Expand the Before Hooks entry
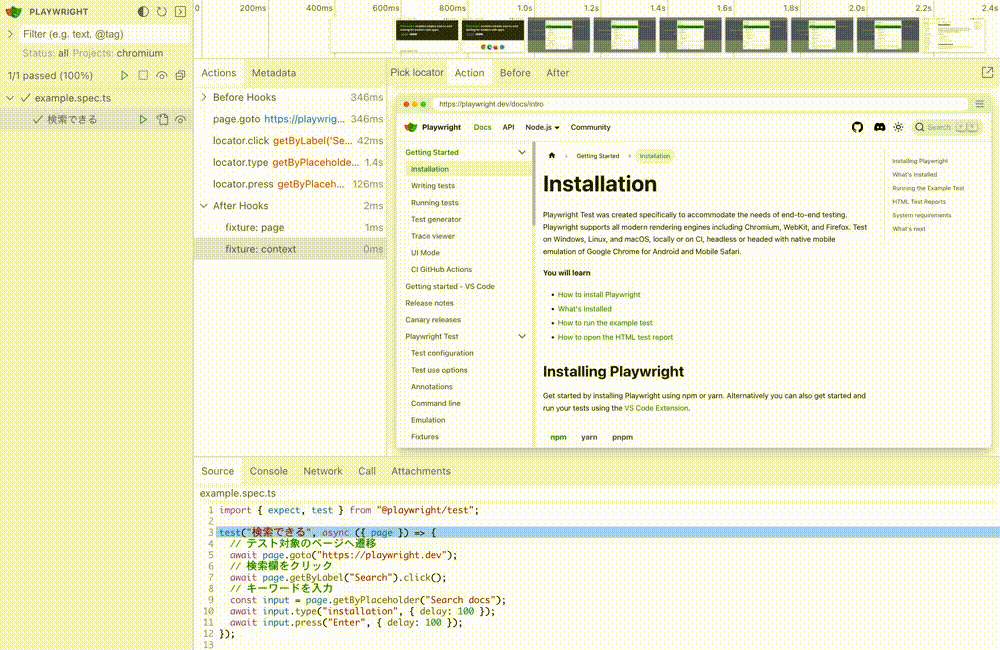Screen dimensions: 1000x650 204,97
